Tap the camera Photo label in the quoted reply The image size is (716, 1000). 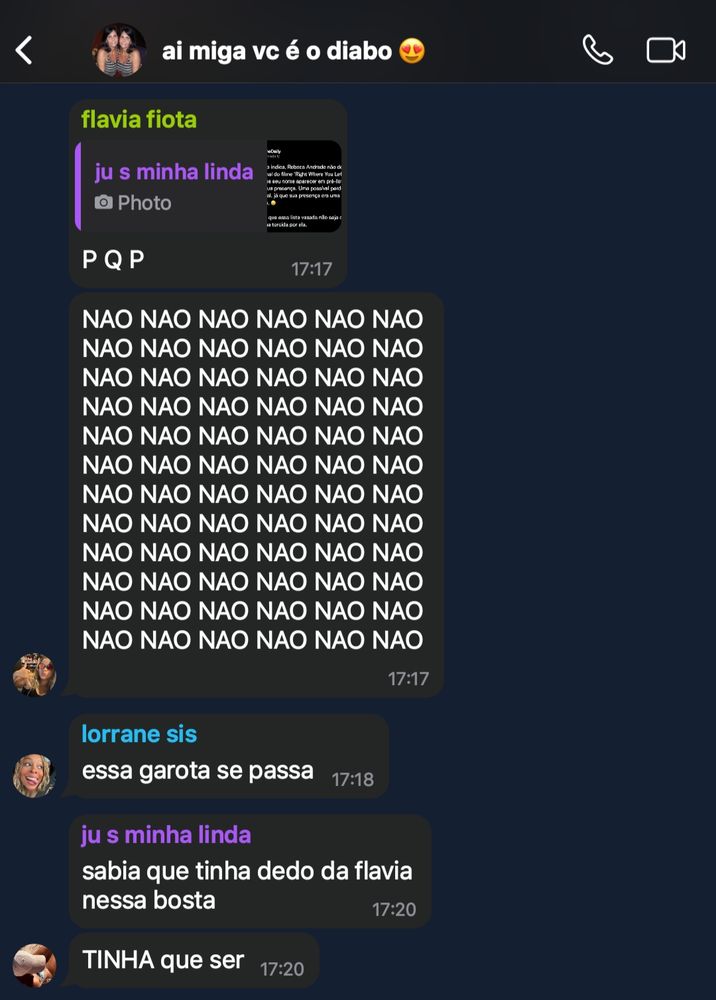coord(133,203)
